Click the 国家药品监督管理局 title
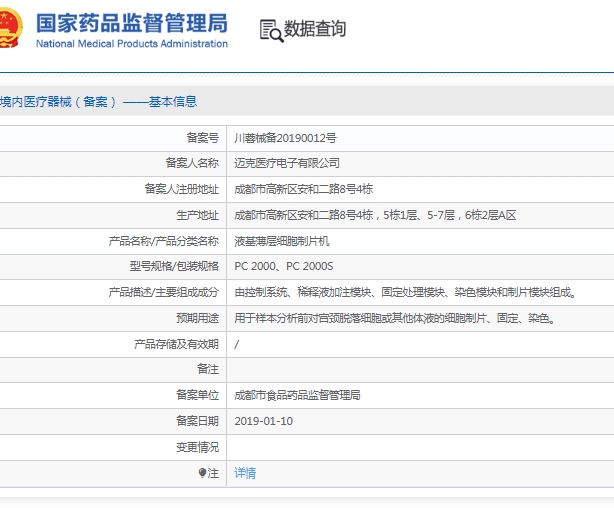 pos(132,23)
